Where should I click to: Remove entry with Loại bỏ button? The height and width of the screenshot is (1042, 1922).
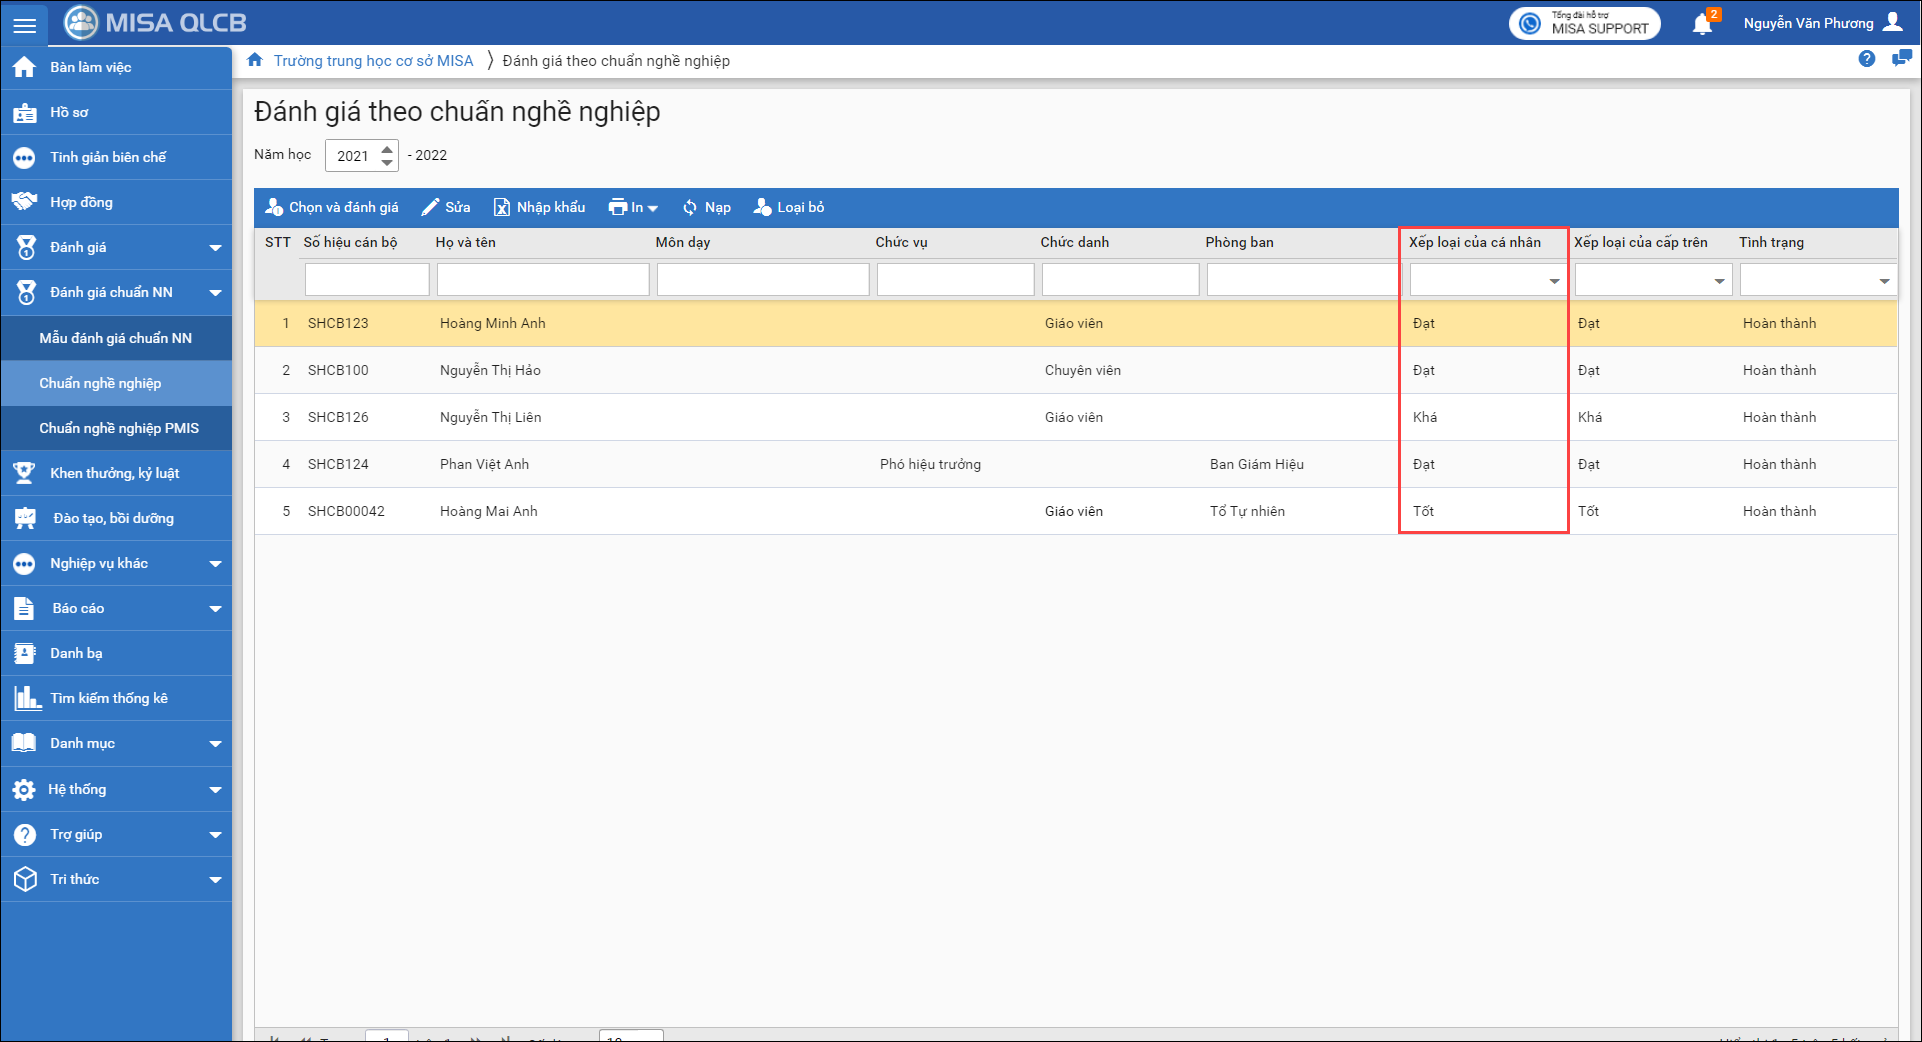pos(789,207)
